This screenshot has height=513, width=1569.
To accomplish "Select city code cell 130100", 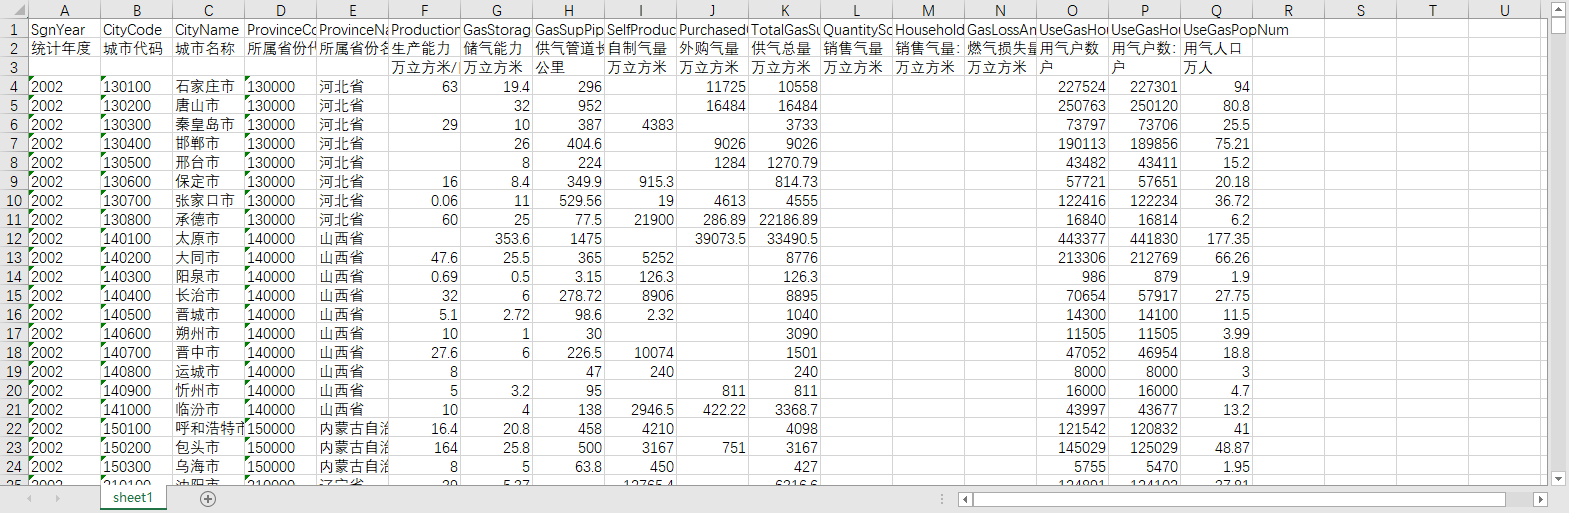I will [x=136, y=87].
